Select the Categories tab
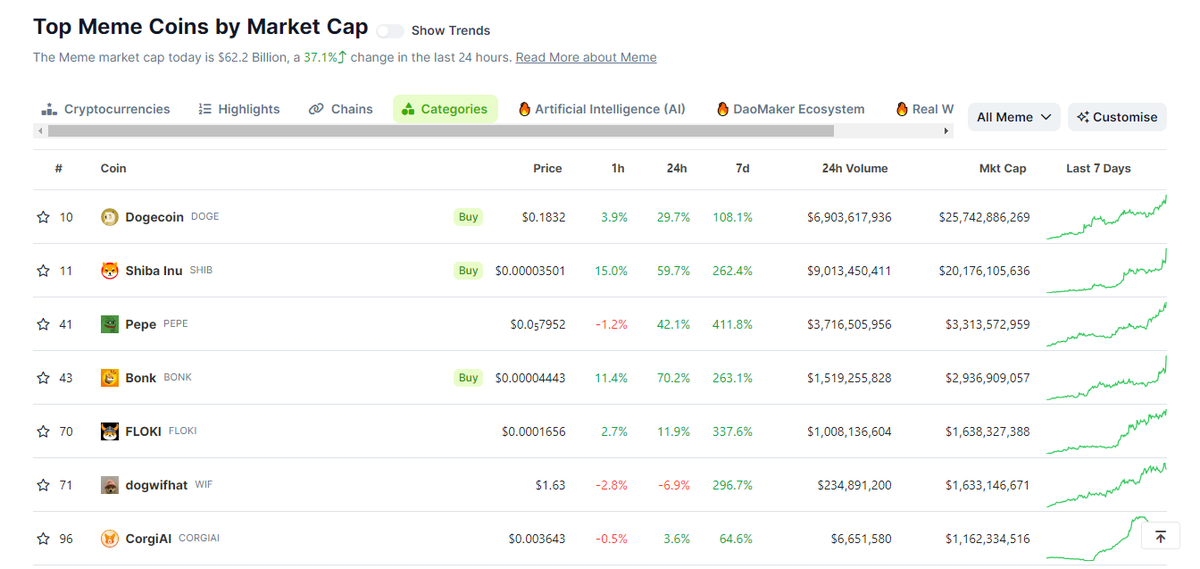Image resolution: width=1200 pixels, height=569 pixels. [445, 109]
